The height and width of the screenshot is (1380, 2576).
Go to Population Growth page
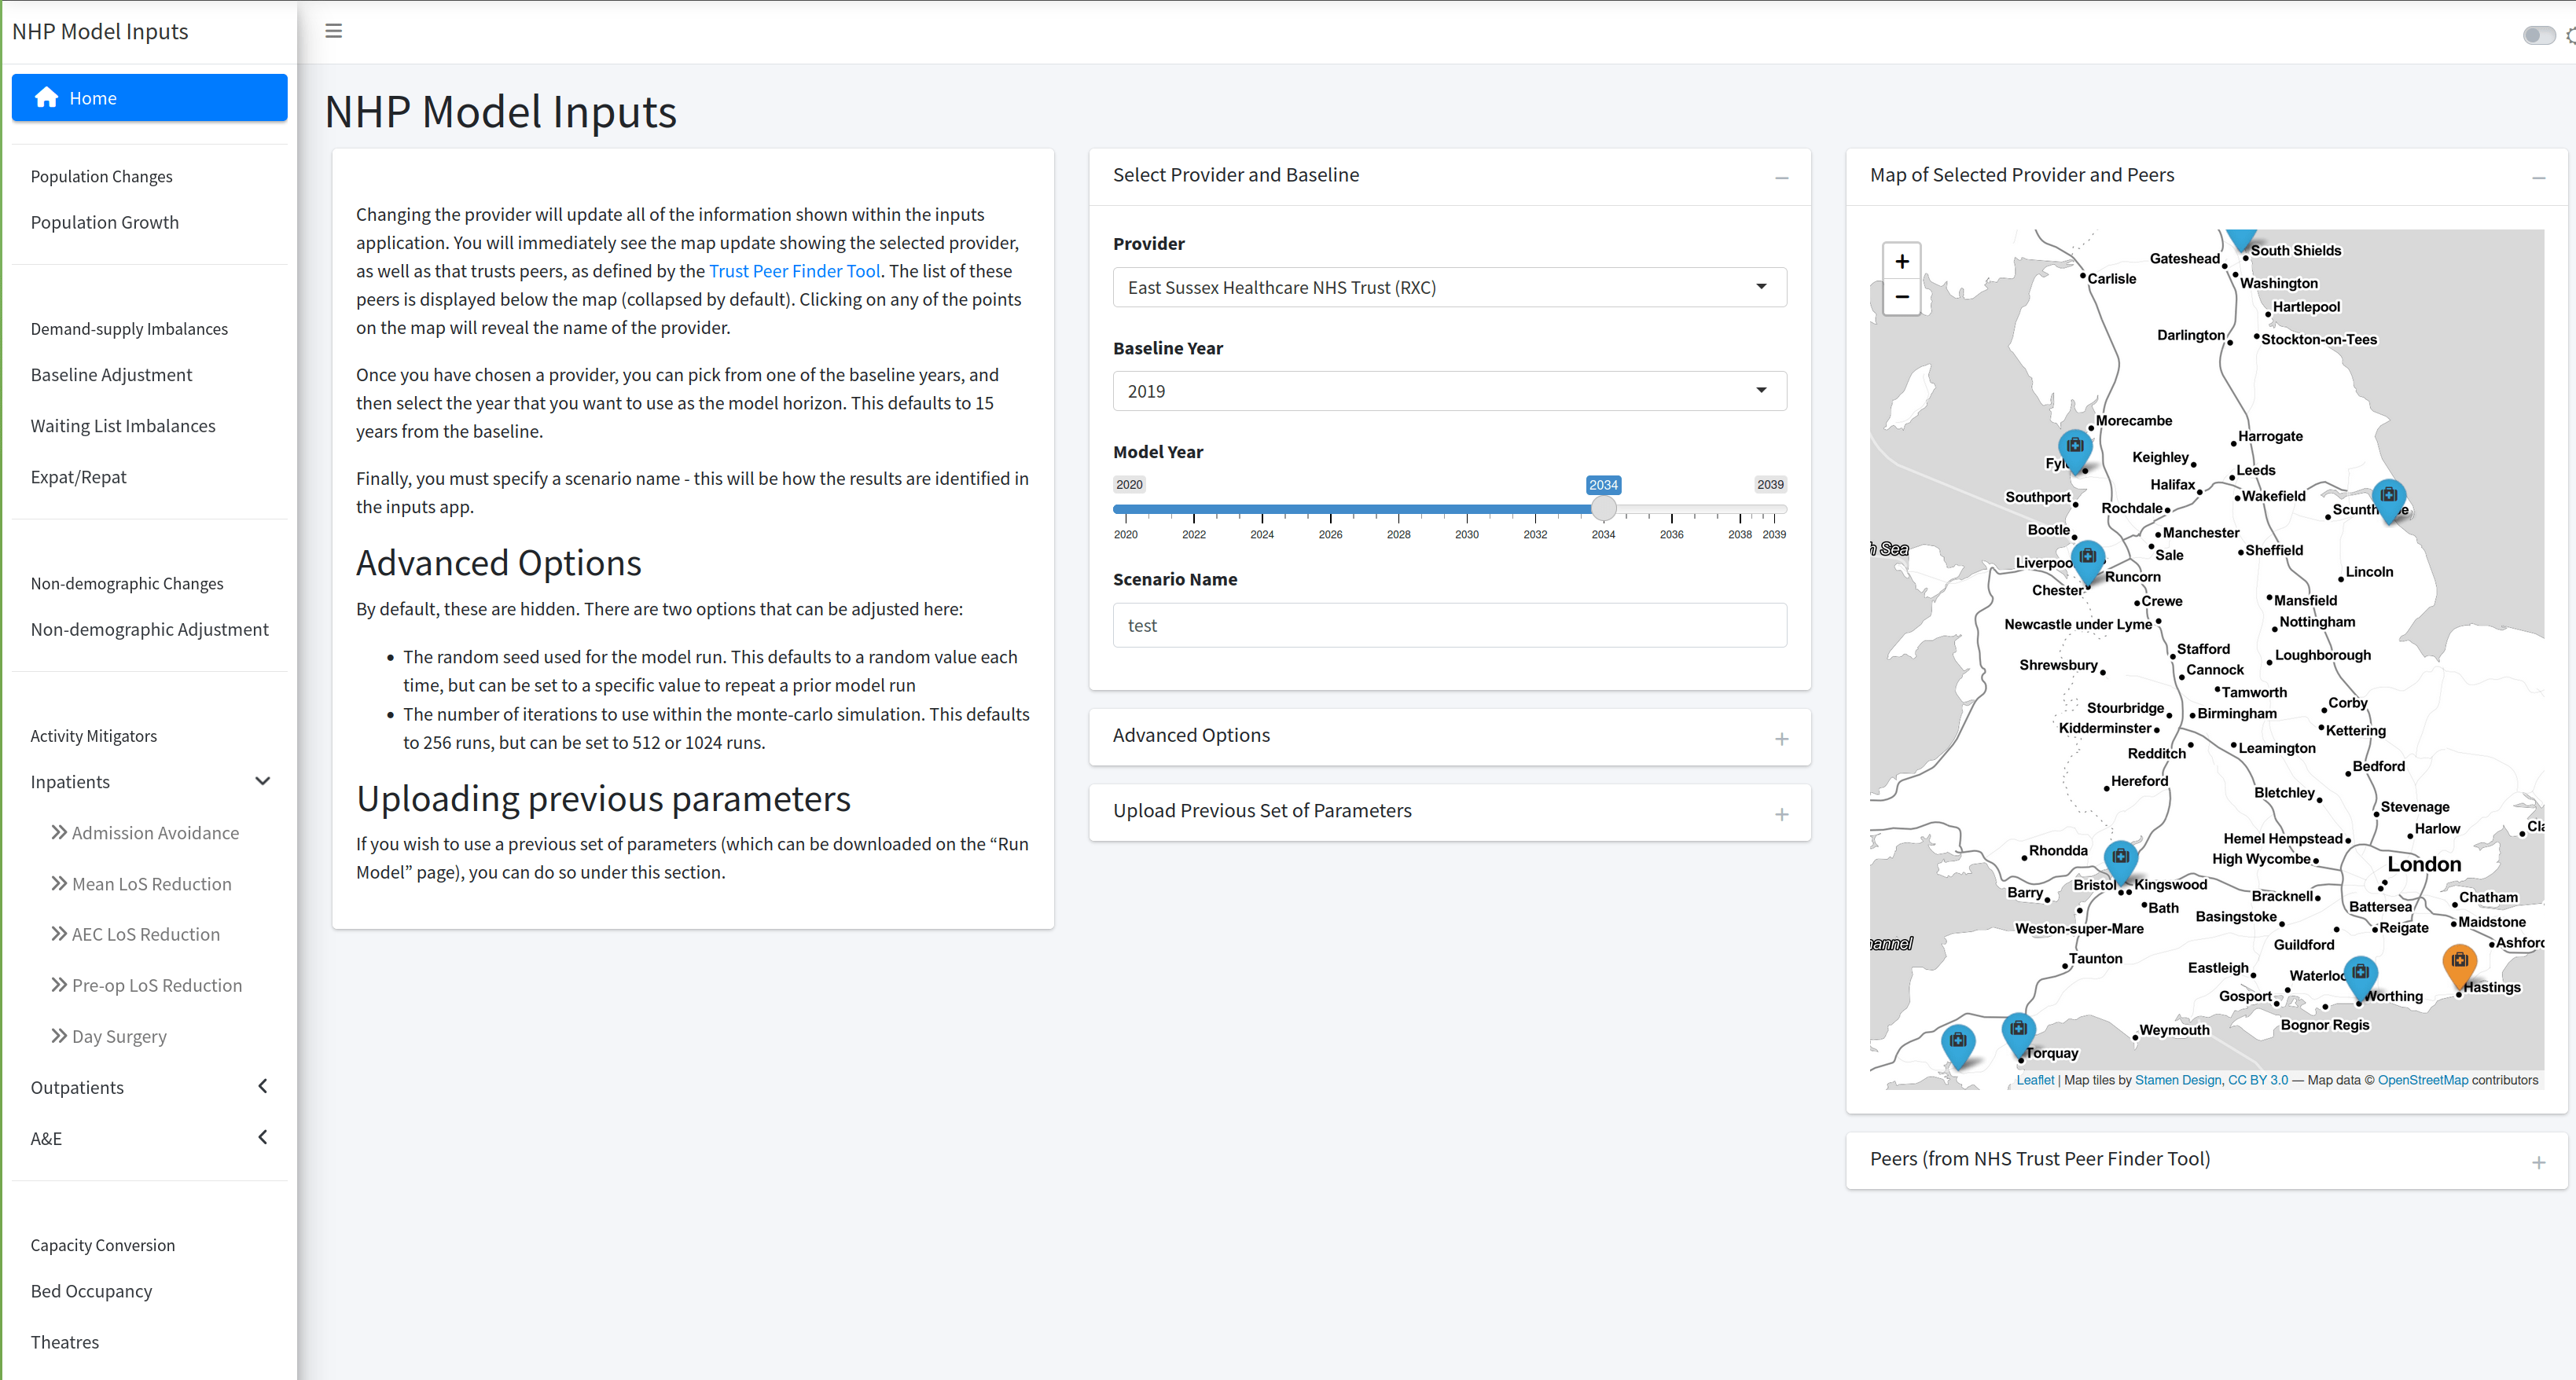105,222
